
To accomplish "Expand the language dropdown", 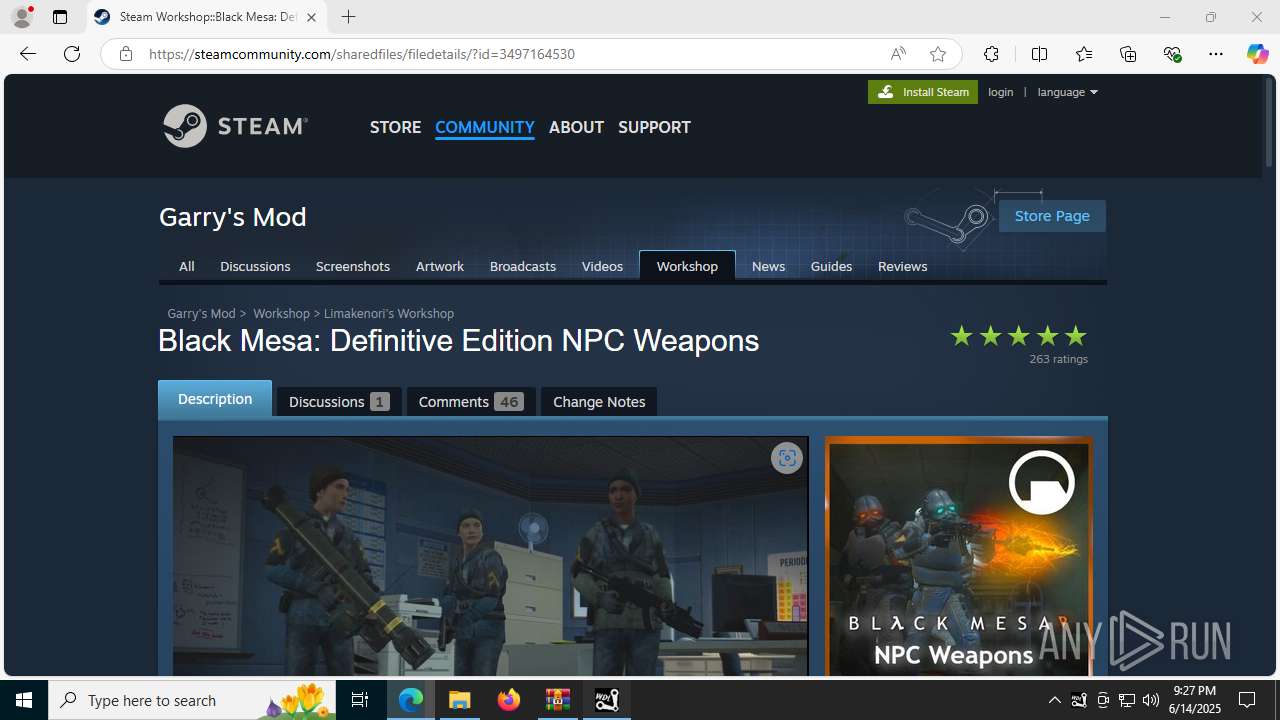I will (x=1067, y=92).
